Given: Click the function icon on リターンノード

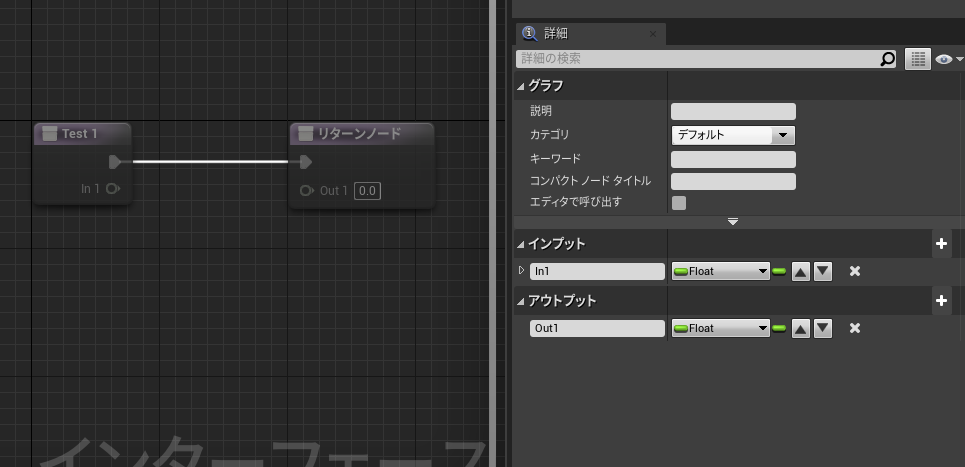Looking at the screenshot, I should click(305, 134).
